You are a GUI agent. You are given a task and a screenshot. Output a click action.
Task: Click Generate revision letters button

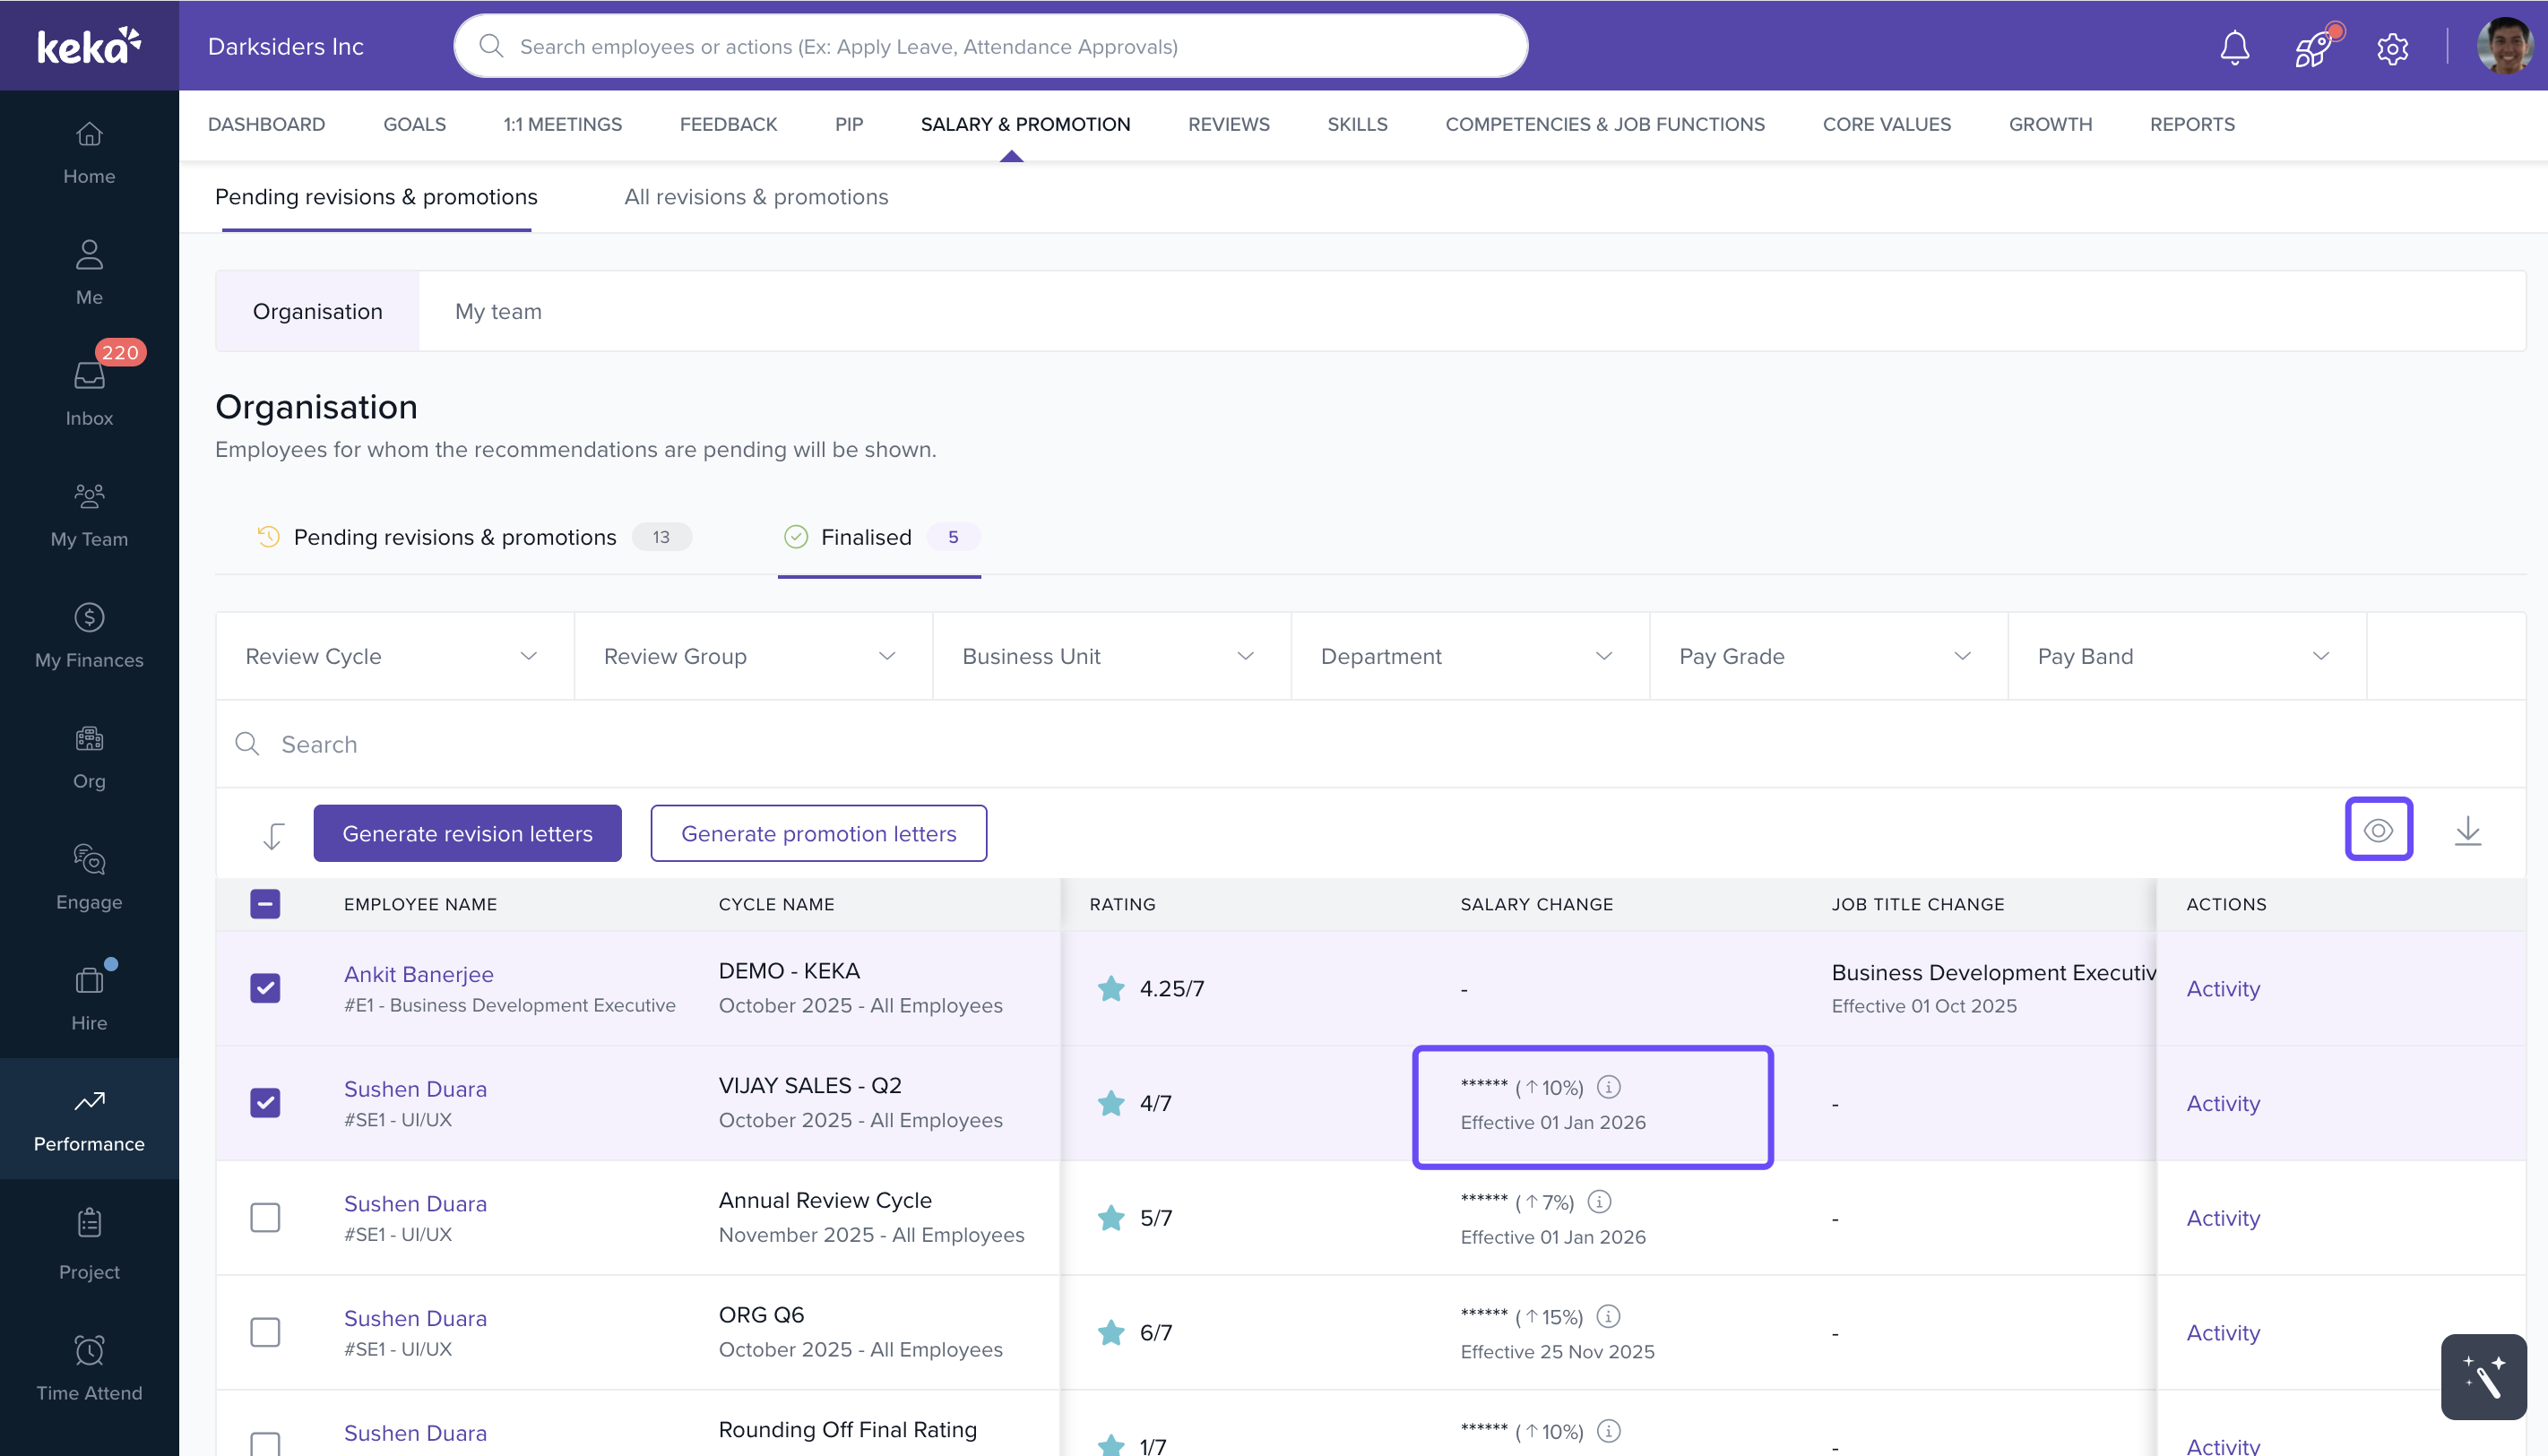point(467,833)
